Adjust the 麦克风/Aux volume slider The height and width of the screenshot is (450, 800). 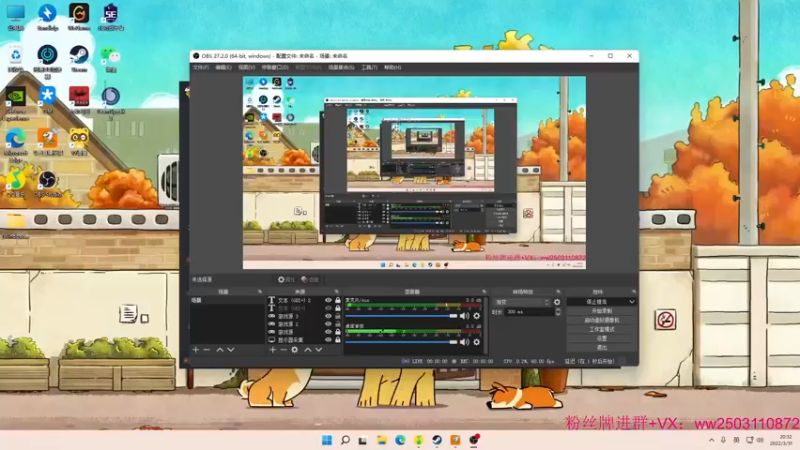(402, 316)
